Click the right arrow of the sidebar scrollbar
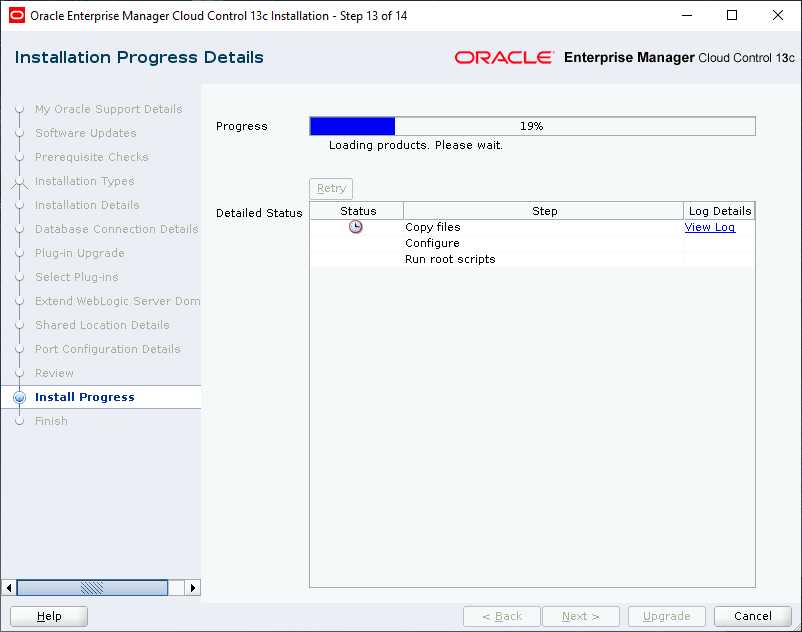 click(193, 588)
